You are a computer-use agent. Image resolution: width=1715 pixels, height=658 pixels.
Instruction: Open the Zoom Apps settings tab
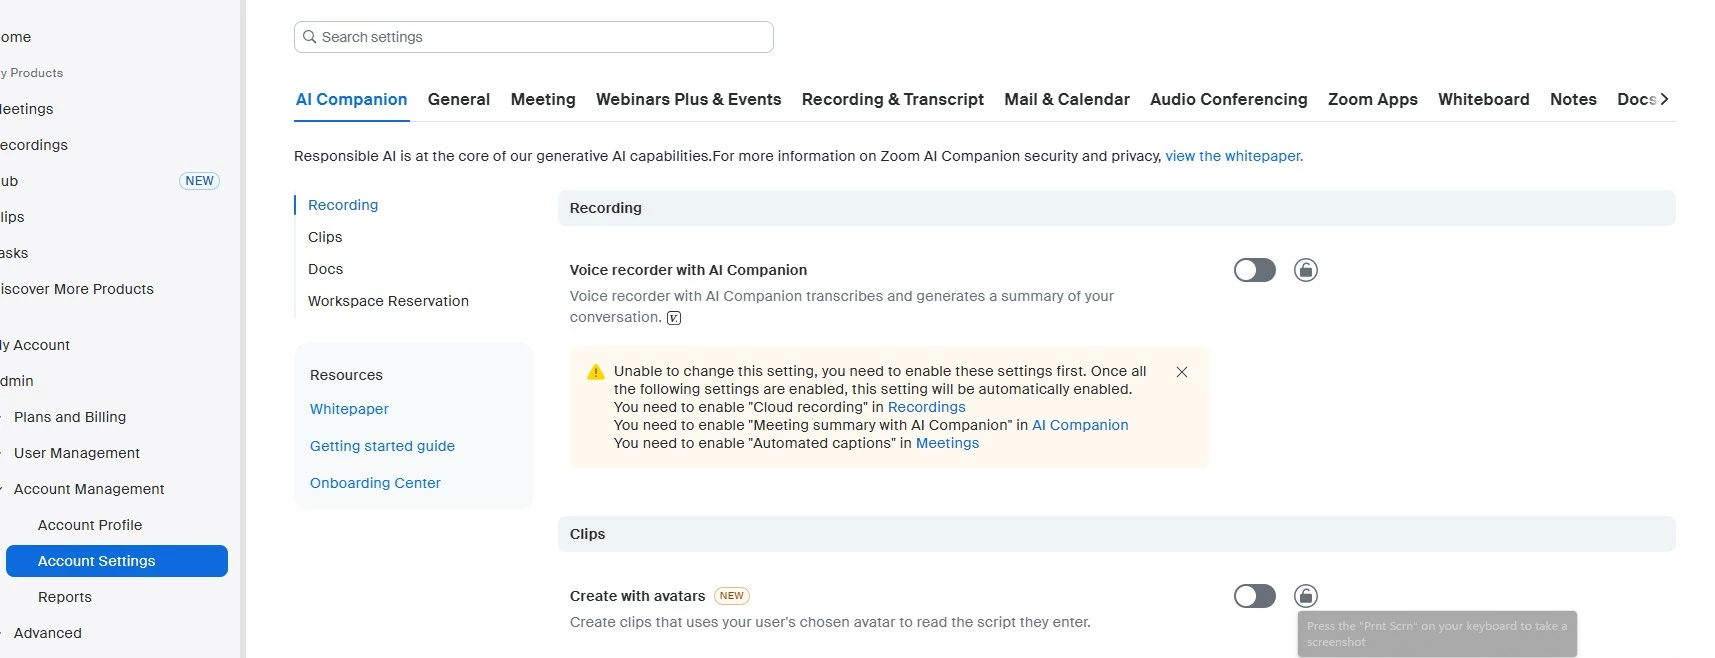[x=1372, y=99]
